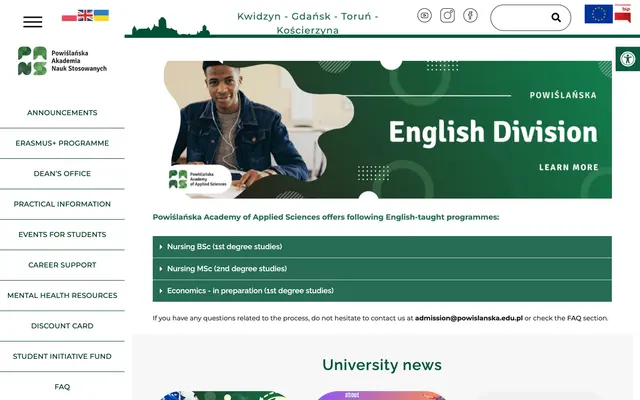Click the Kwidzyn - Gdańsk - Toruń - Kościerzyna text
This screenshot has height=400, width=640.
308,23
